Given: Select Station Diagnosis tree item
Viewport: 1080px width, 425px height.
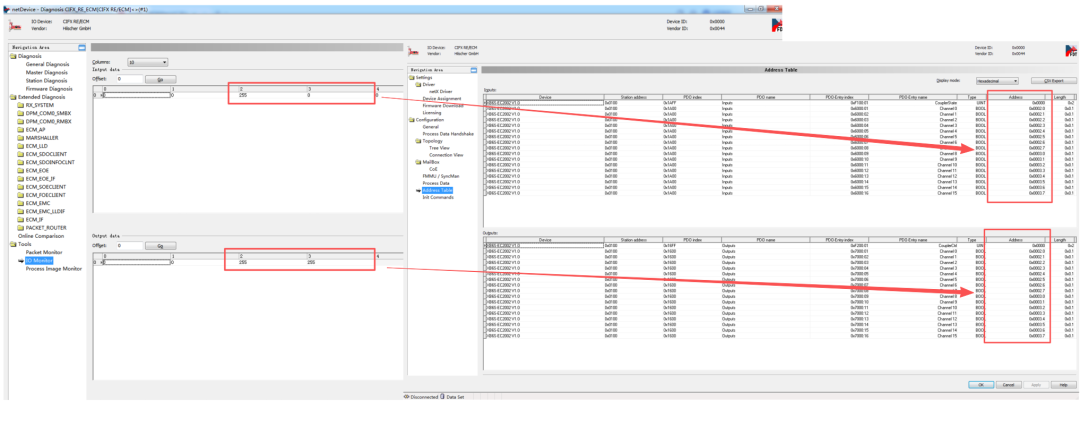Looking at the screenshot, I should (46, 81).
